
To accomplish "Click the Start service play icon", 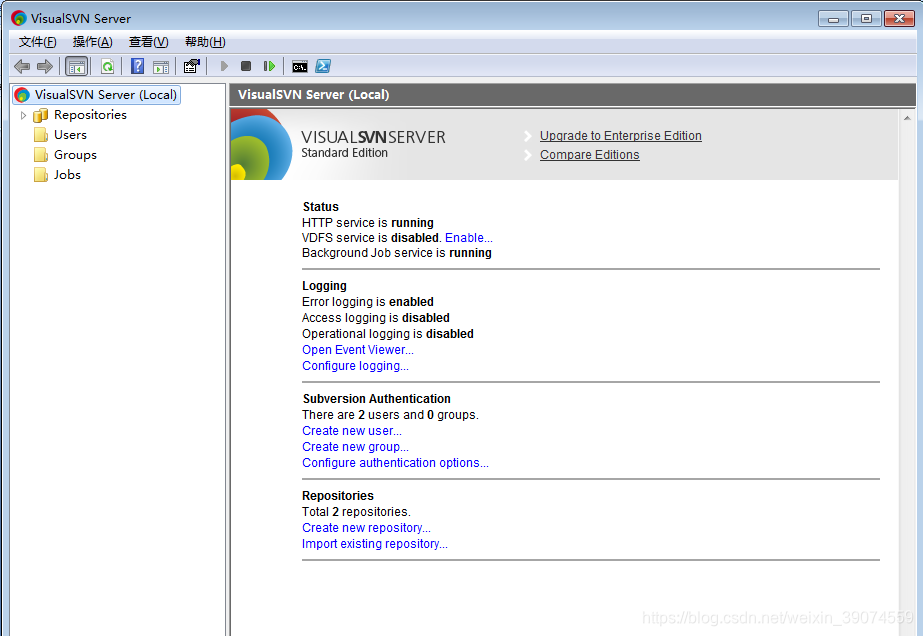I will tap(224, 66).
